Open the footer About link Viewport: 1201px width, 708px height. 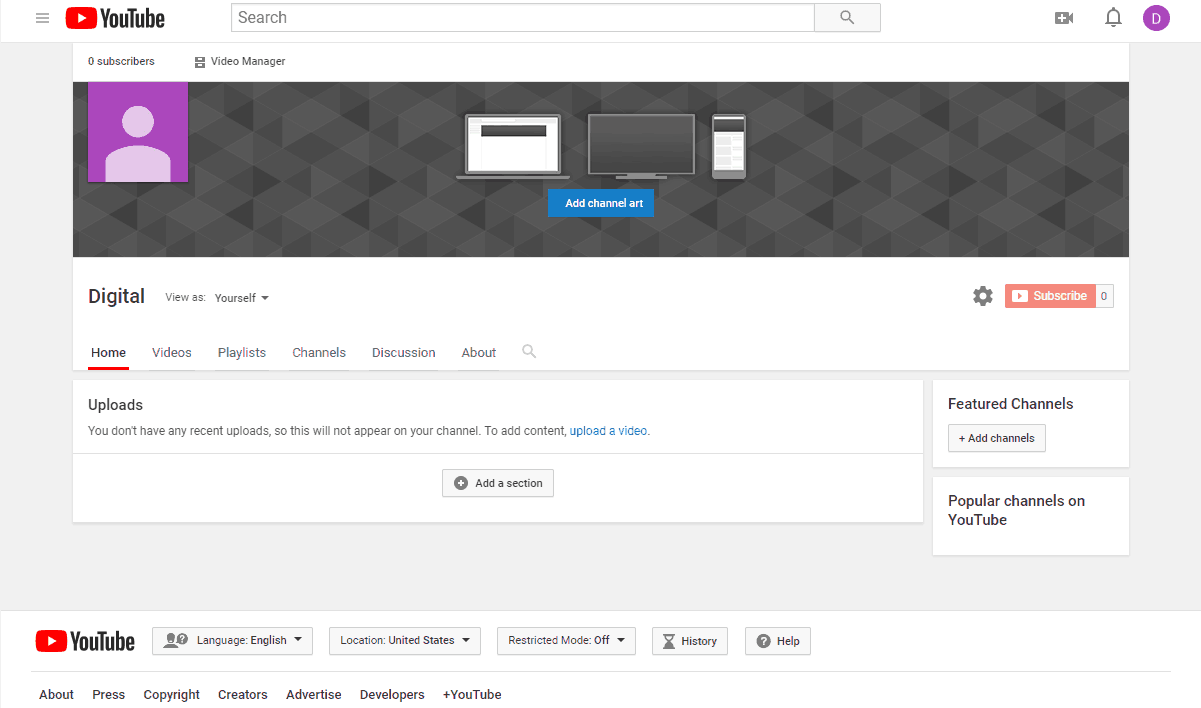tap(56, 694)
